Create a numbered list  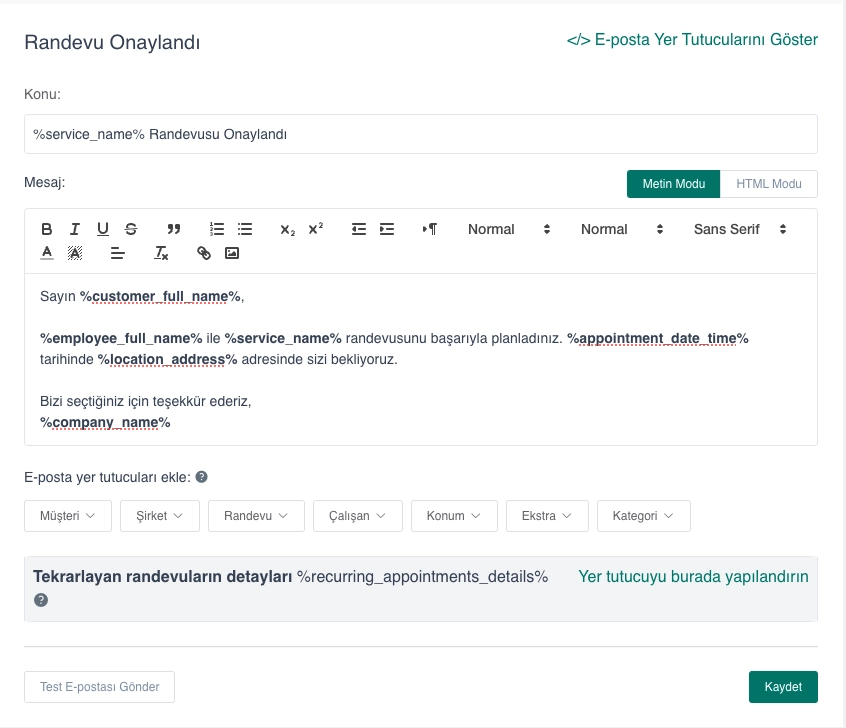pyautogui.click(x=217, y=229)
